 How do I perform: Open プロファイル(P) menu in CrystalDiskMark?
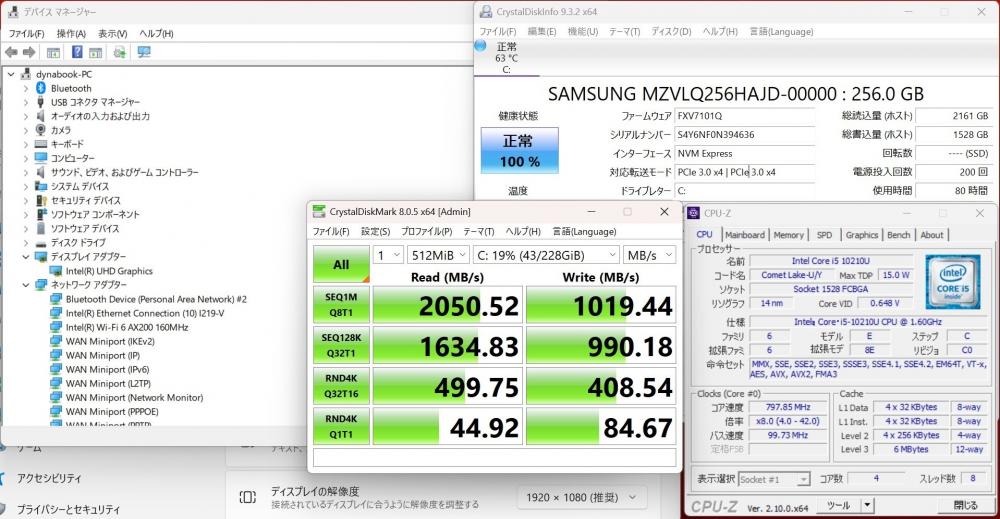click(x=427, y=231)
